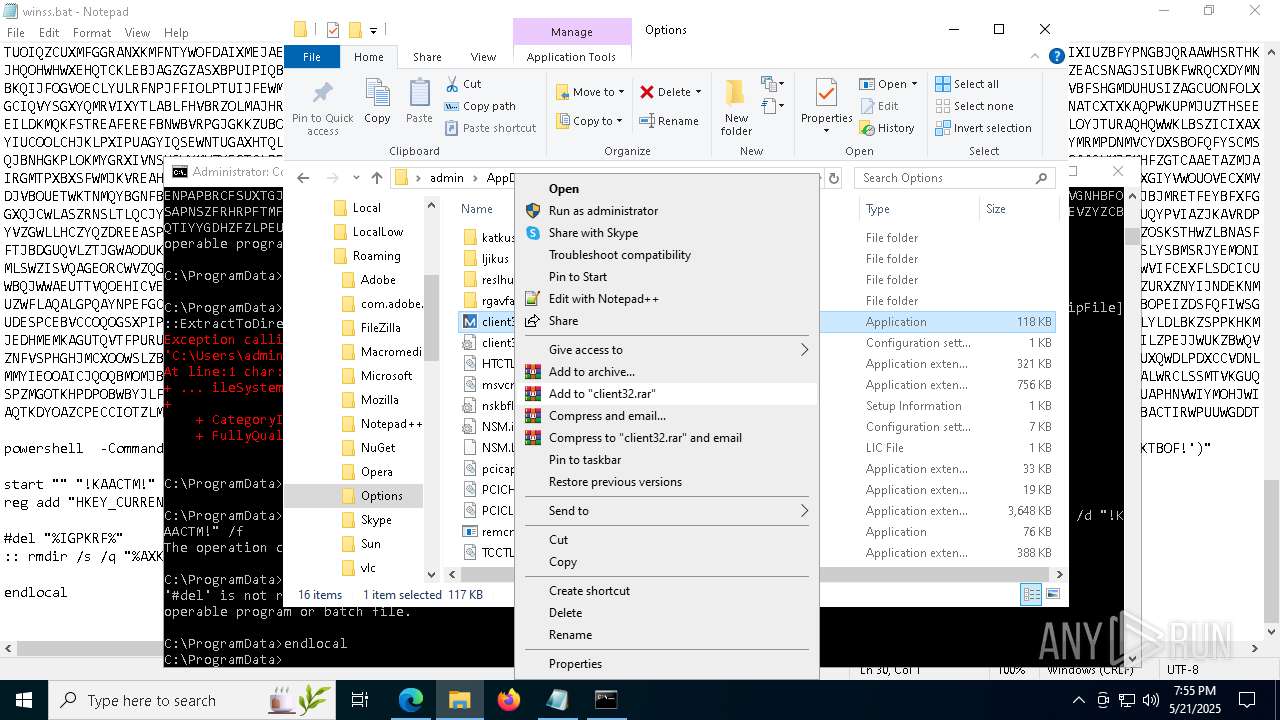Open the Application Tools tab

click(571, 57)
